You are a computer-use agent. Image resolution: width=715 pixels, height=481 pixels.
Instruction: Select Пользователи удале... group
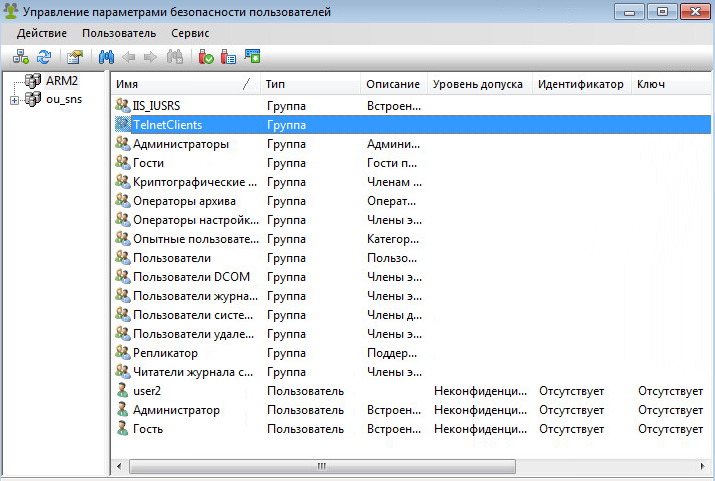coord(193,334)
